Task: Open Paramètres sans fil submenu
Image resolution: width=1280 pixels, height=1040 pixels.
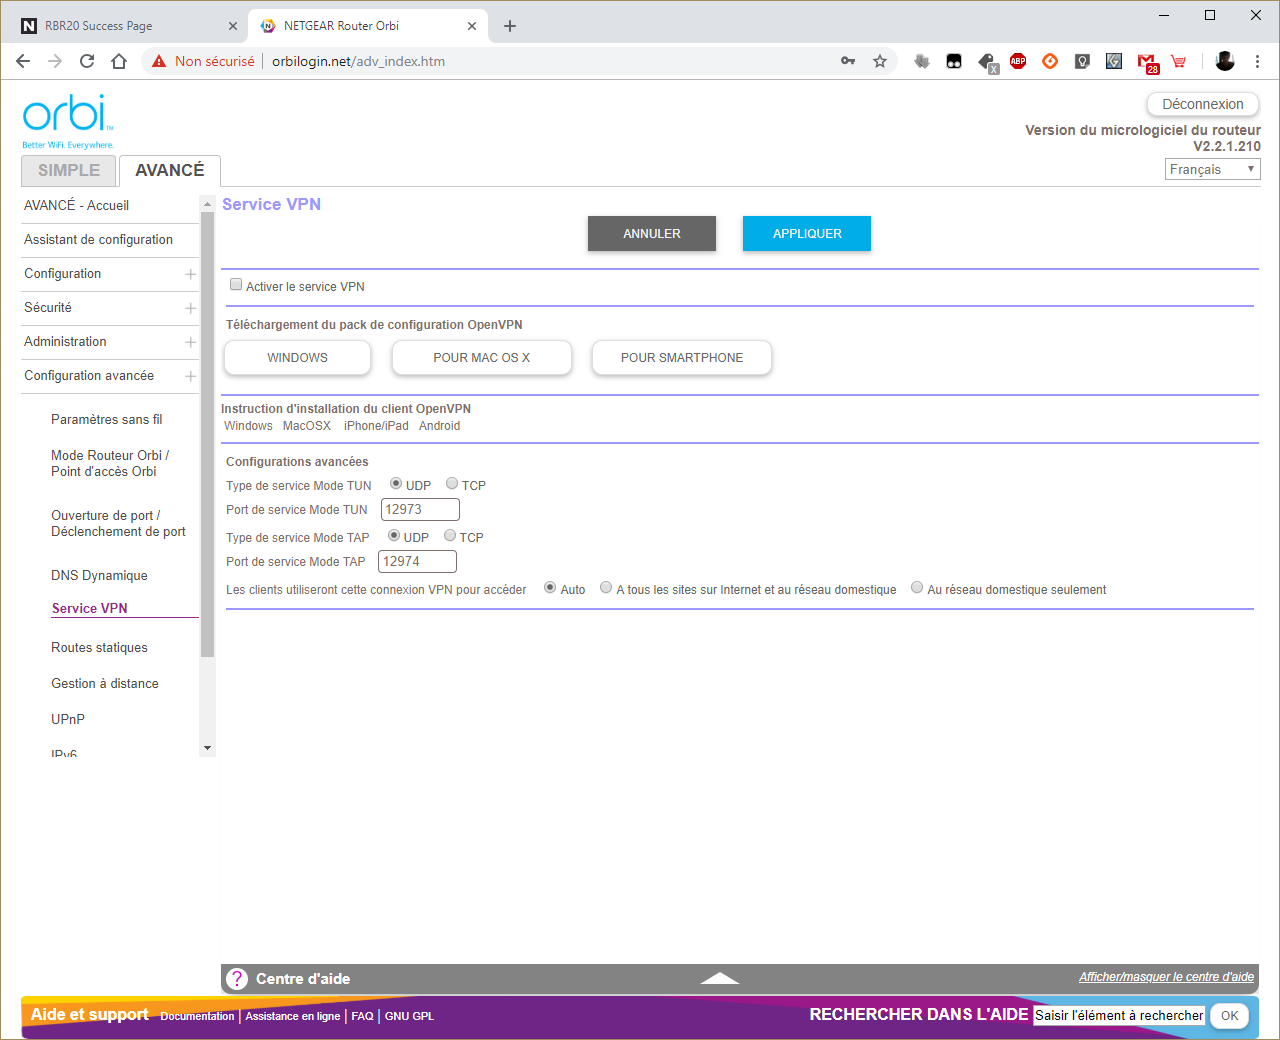Action: tap(106, 419)
